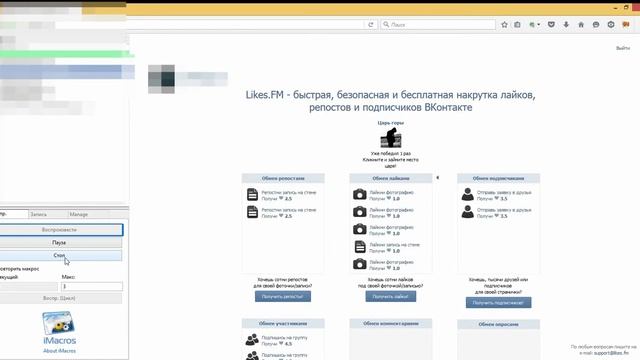
Task: Click second 'Отправь заявку в друзья' task link
Action: pos(504,210)
